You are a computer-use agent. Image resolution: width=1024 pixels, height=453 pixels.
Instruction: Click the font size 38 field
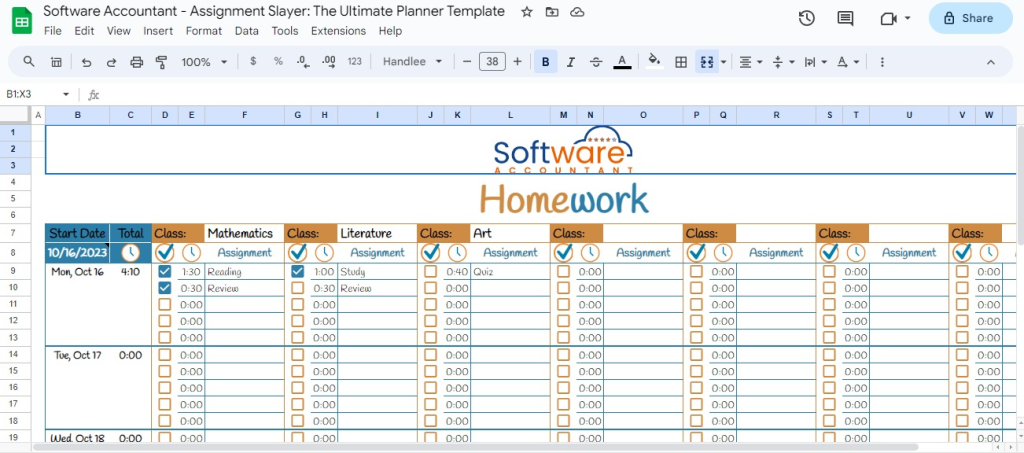[x=492, y=61]
